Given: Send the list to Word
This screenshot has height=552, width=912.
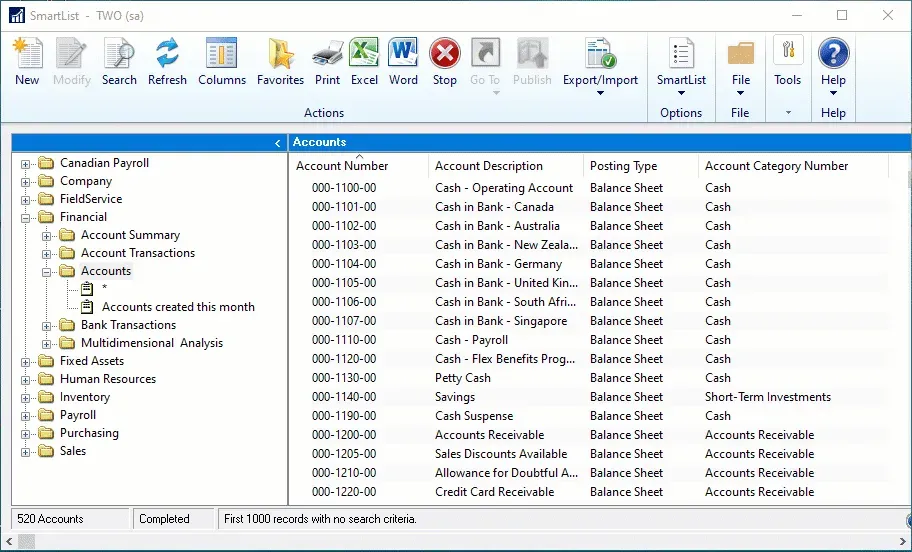Looking at the screenshot, I should [403, 61].
